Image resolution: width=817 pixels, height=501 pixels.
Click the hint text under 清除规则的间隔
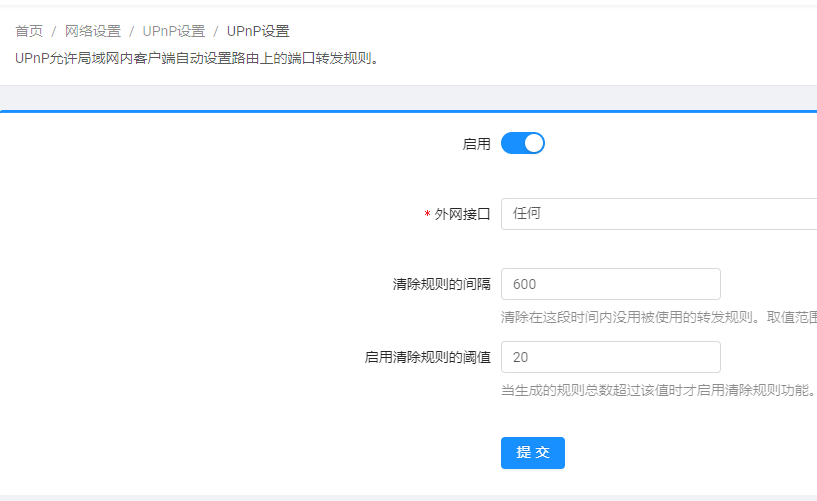[x=659, y=317]
